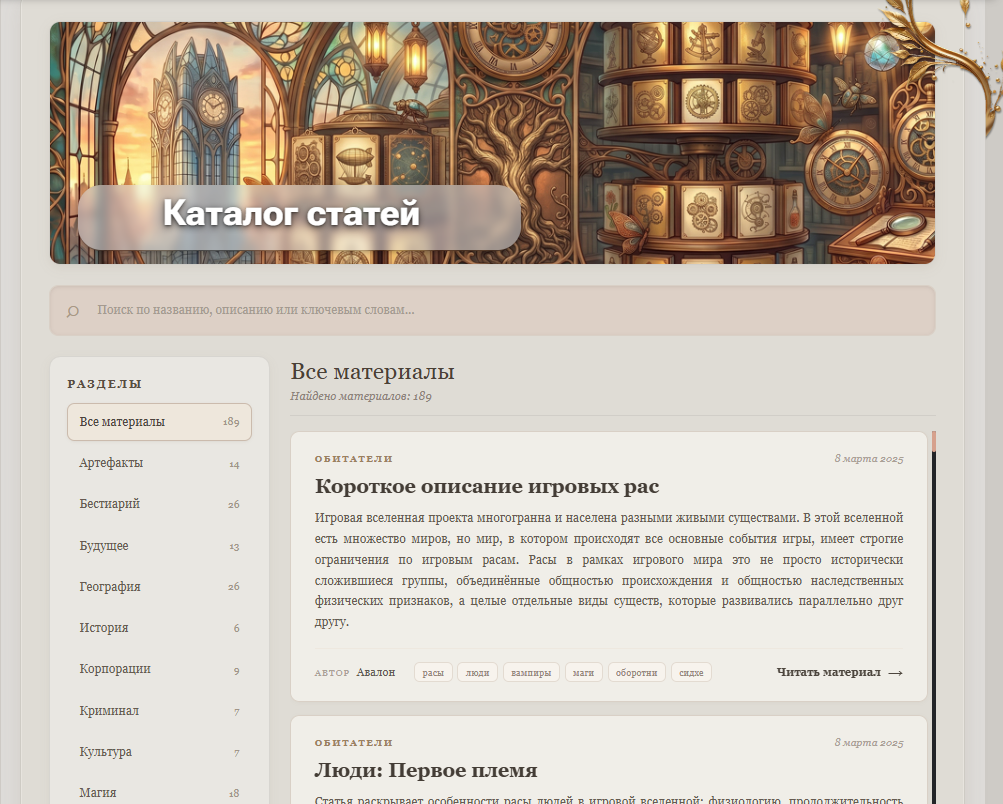The image size is (1003, 804).
Task: Click the search magnifier icon
Action: coord(73,311)
